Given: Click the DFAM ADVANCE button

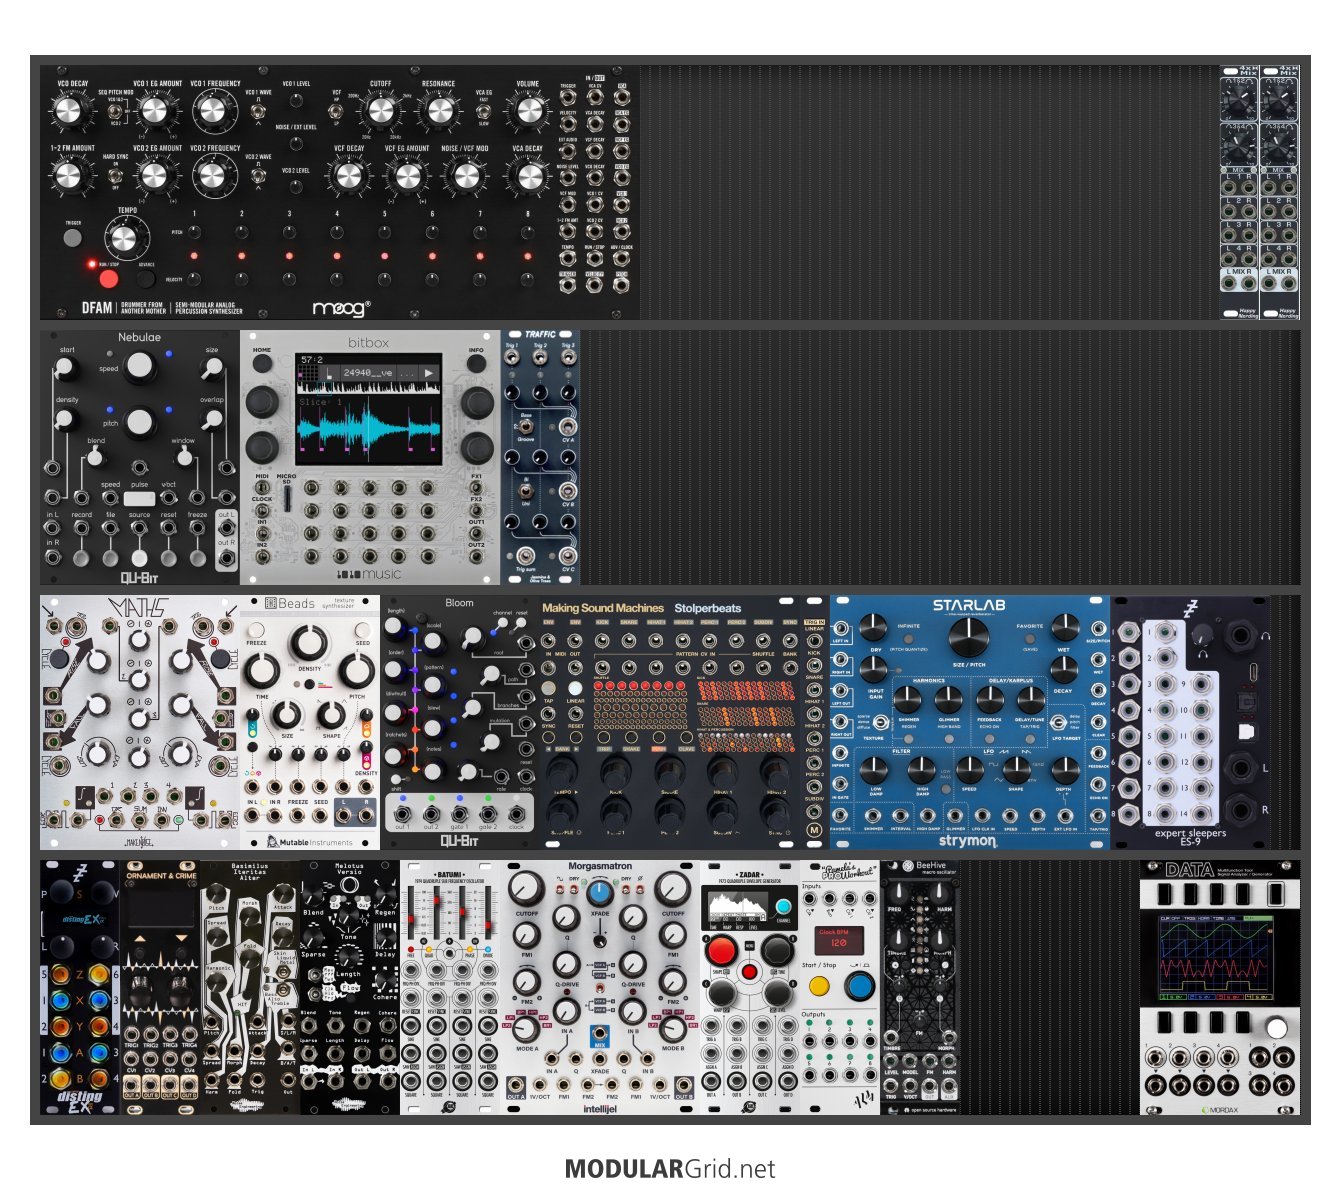Looking at the screenshot, I should pos(146,278).
